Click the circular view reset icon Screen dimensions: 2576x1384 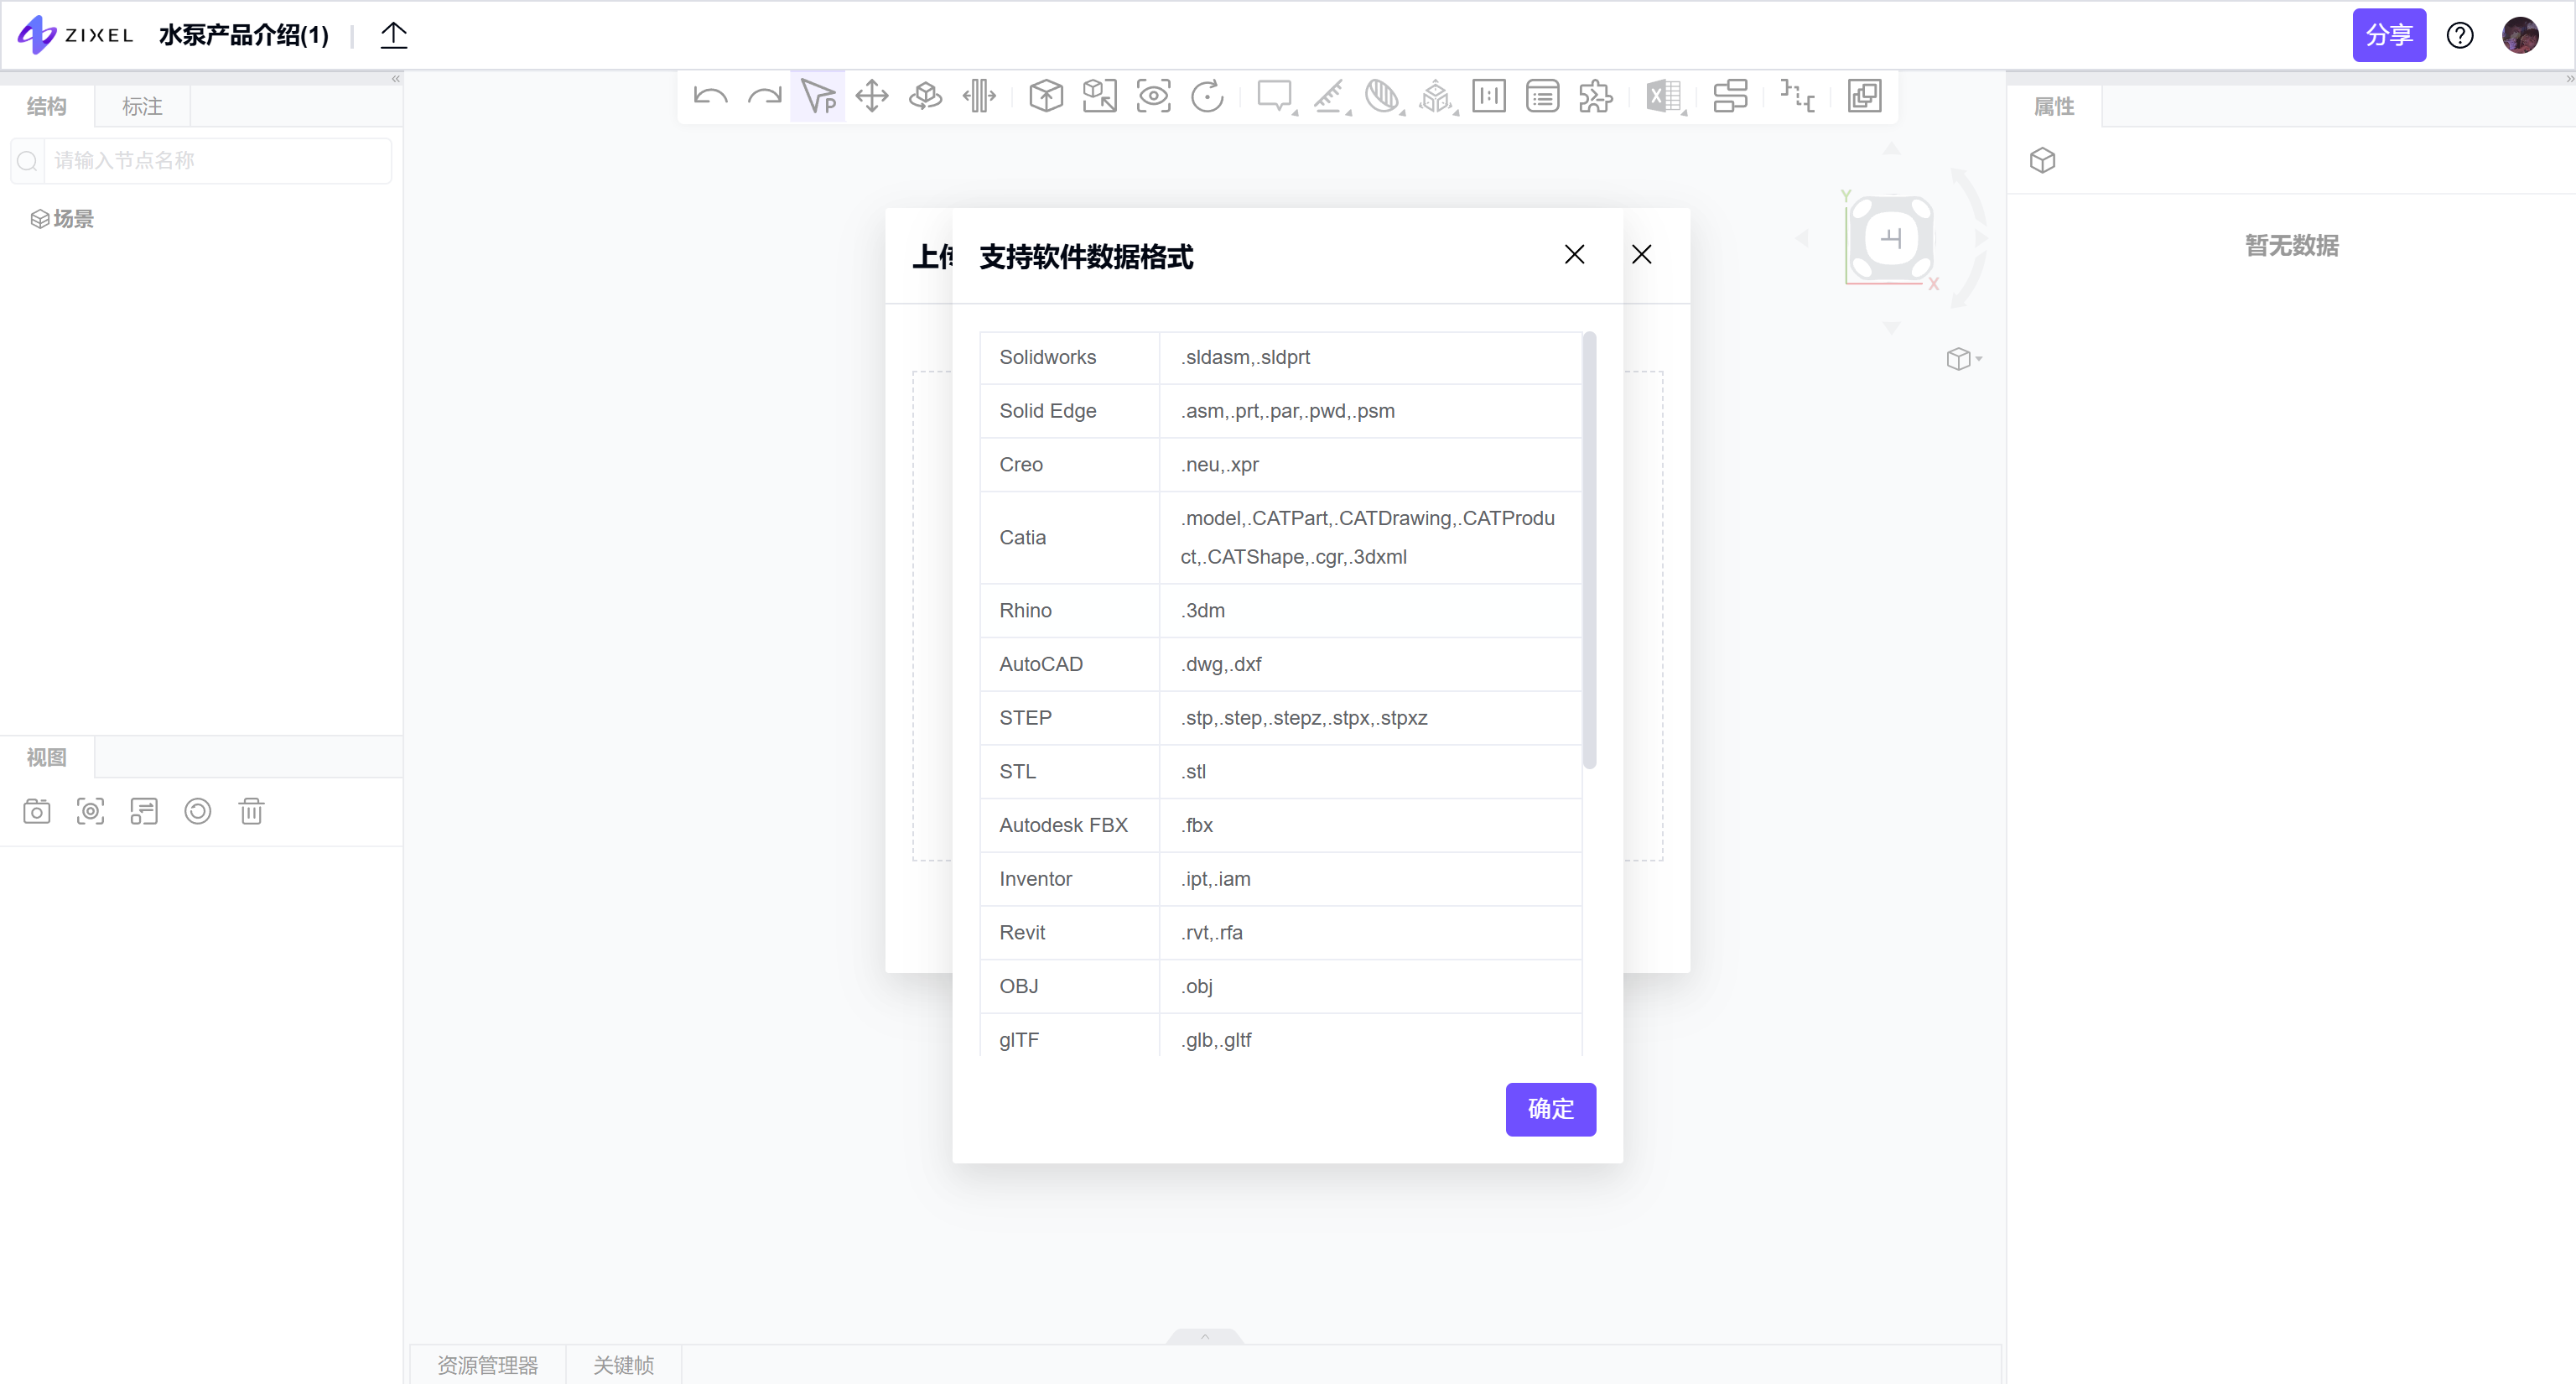(198, 811)
